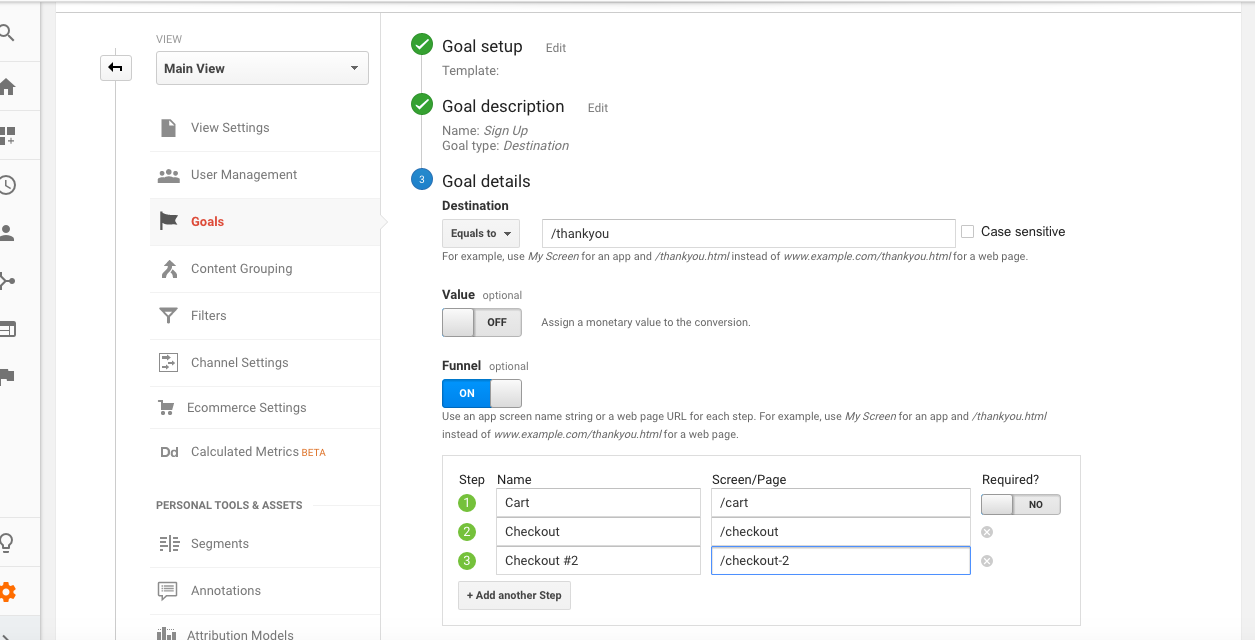Click the back arrow button beside View
The width and height of the screenshot is (1255, 640).
[115, 68]
